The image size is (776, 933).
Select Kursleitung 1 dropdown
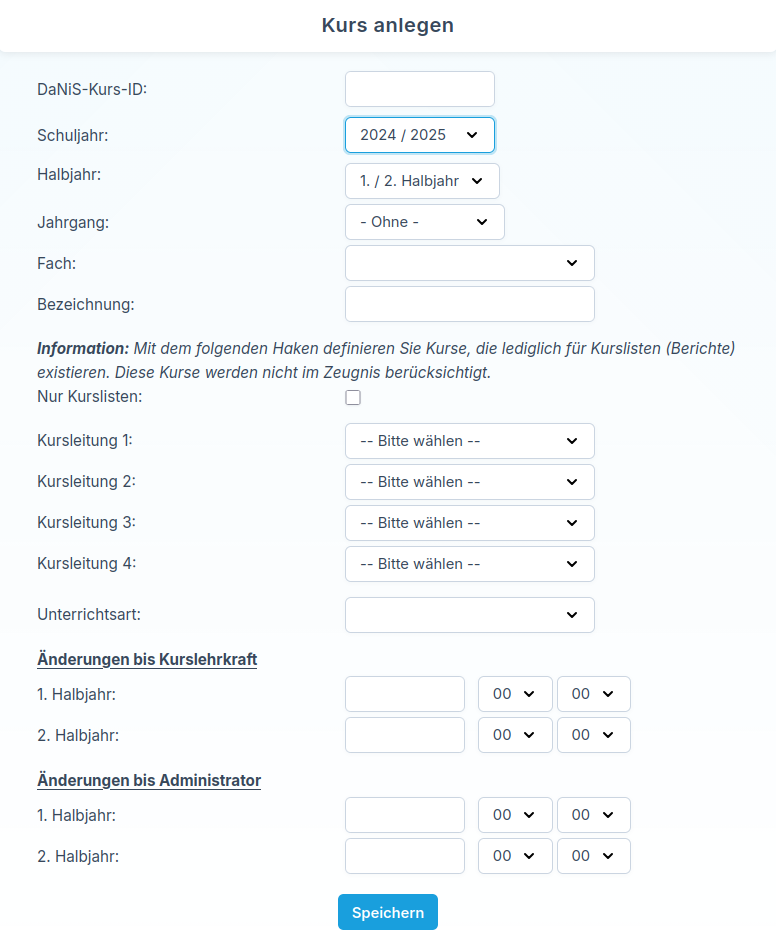[x=469, y=441]
